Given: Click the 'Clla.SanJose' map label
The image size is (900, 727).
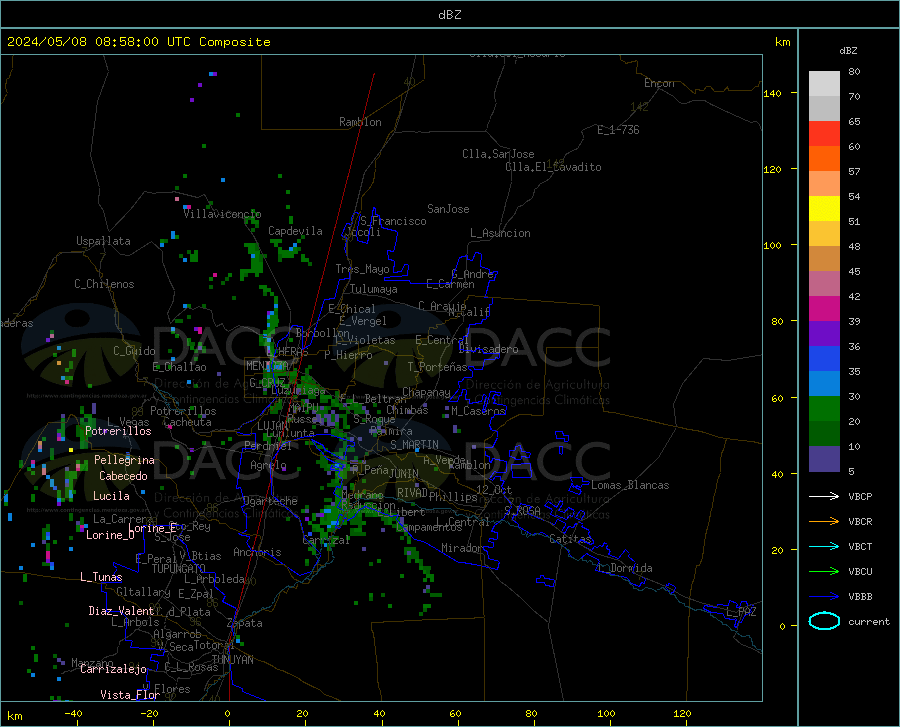Looking at the screenshot, I should tap(498, 154).
